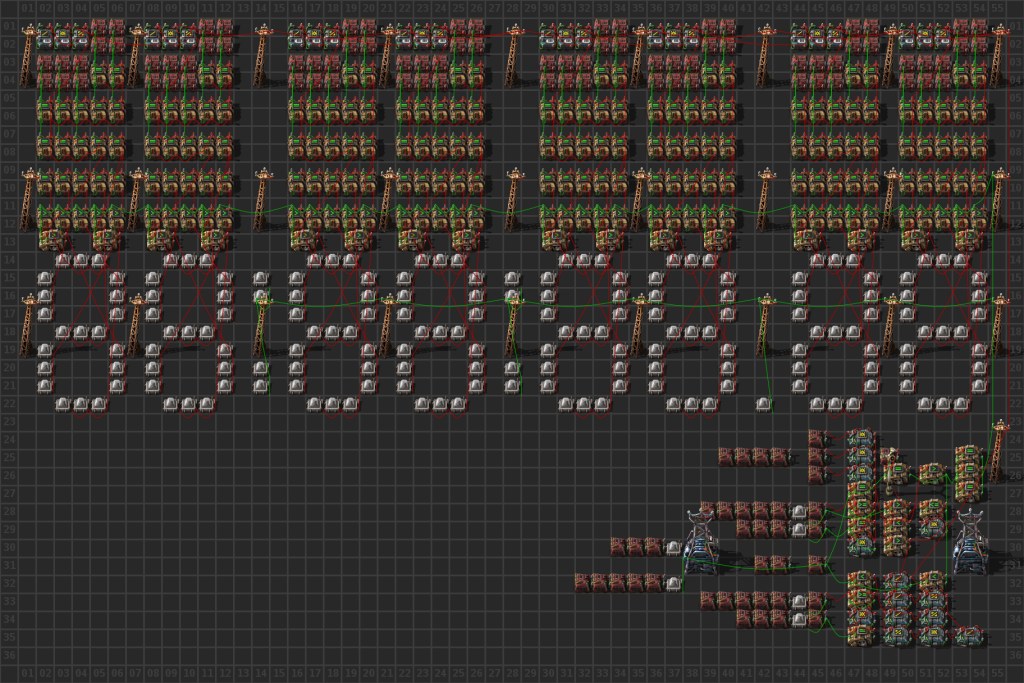Screen dimensions: 1024x683
Task: Click left ruler row label 23
Action: tap(10, 422)
